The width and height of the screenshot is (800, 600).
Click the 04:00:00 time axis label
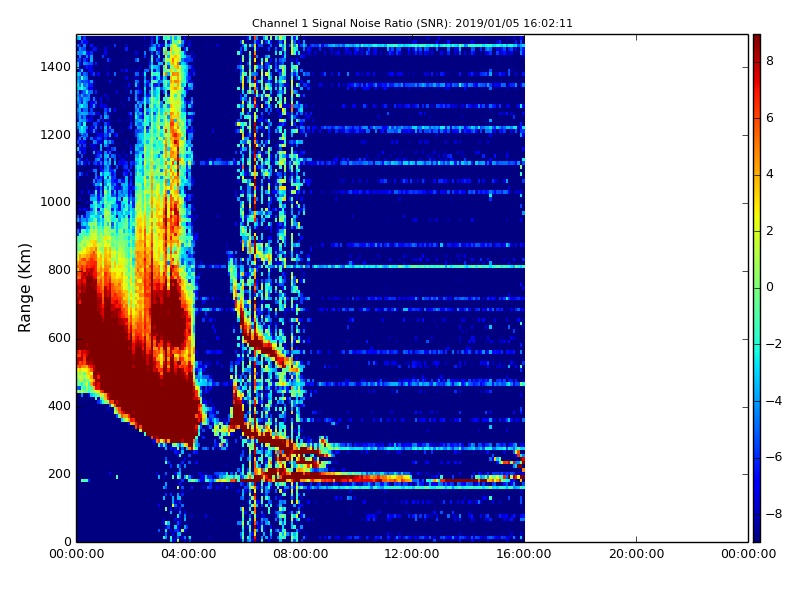tap(188, 554)
